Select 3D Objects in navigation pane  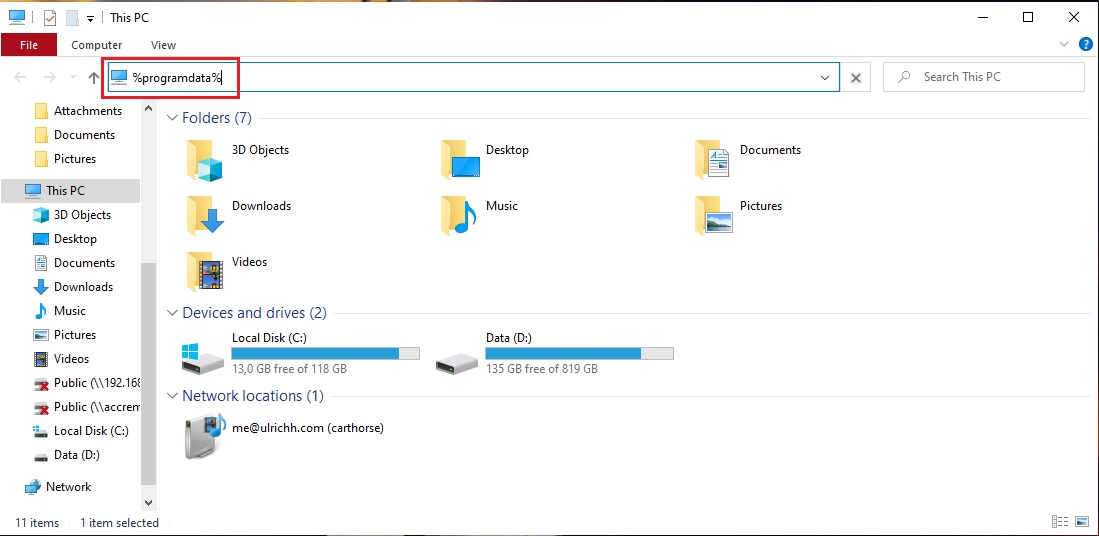pos(72,215)
